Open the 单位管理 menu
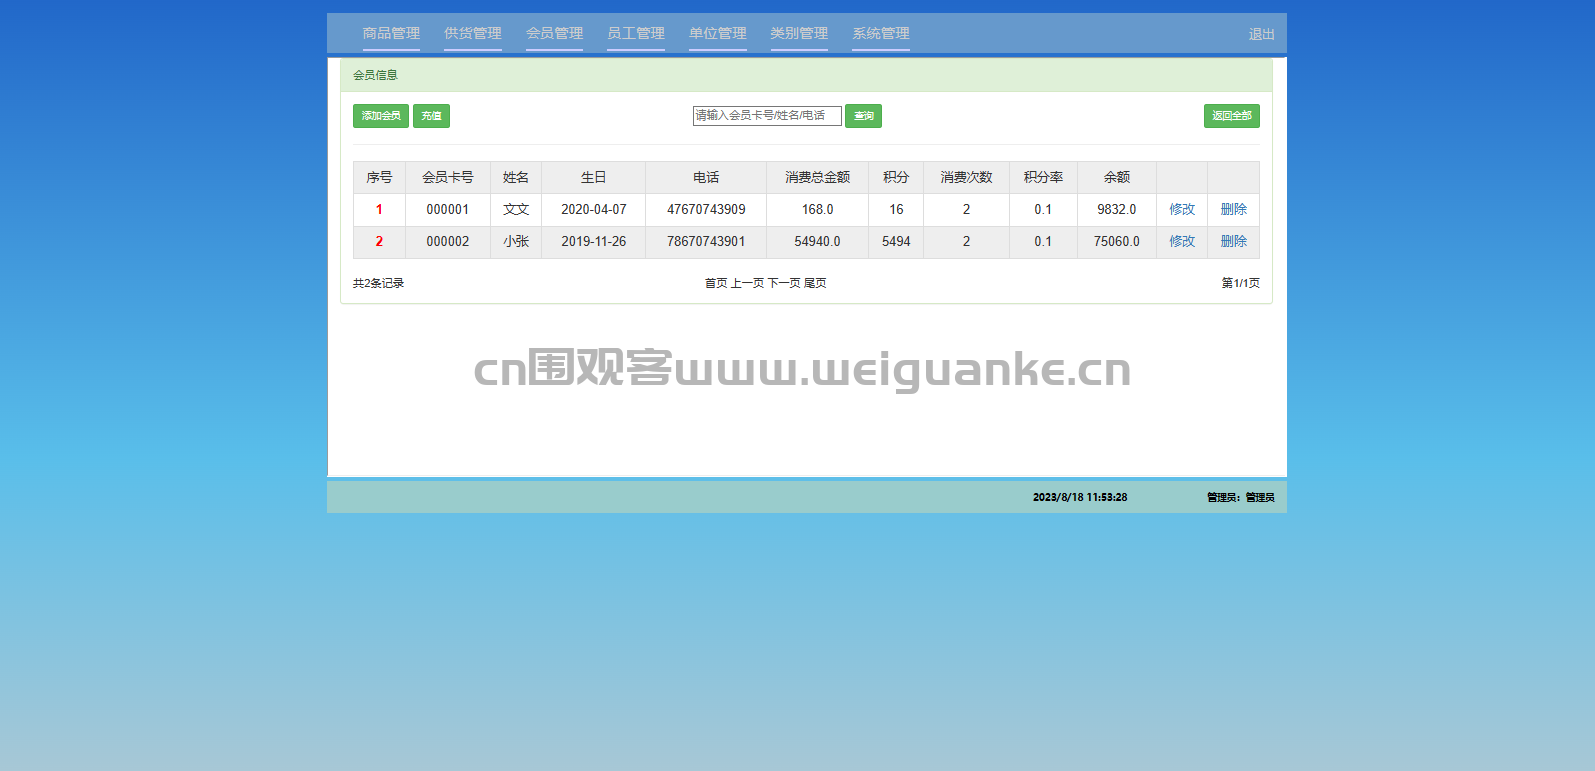This screenshot has width=1595, height=771. (x=717, y=34)
